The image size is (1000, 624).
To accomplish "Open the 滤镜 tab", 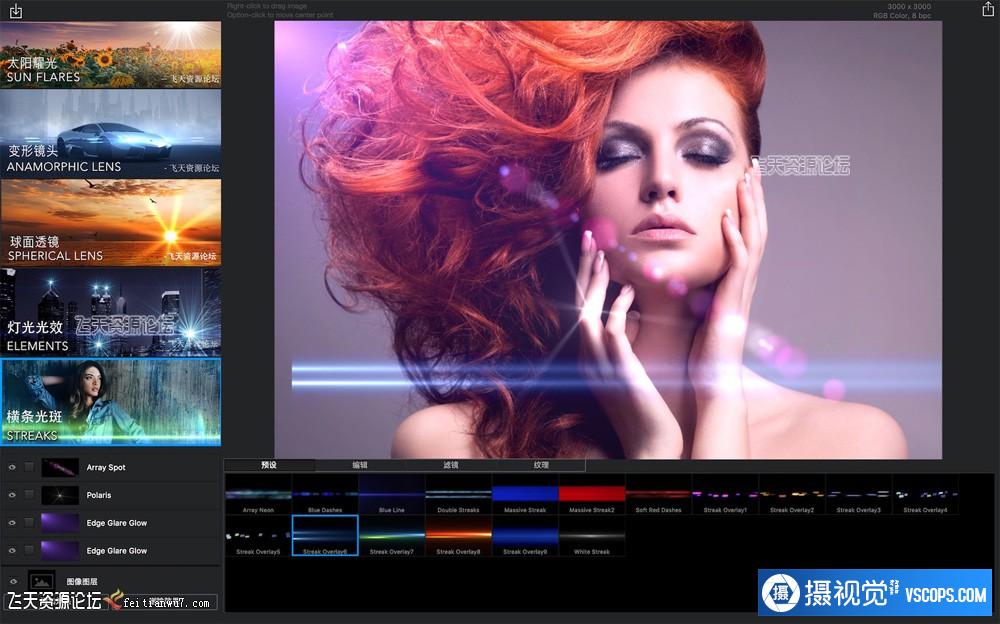I will pyautogui.click(x=450, y=465).
